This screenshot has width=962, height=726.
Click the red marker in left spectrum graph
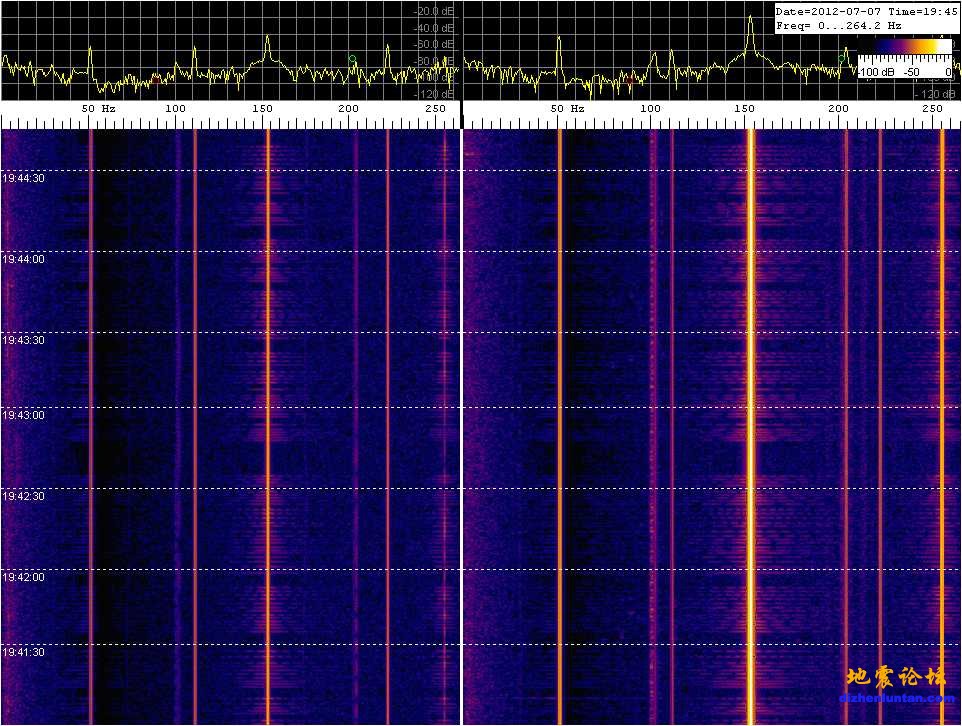coord(156,80)
